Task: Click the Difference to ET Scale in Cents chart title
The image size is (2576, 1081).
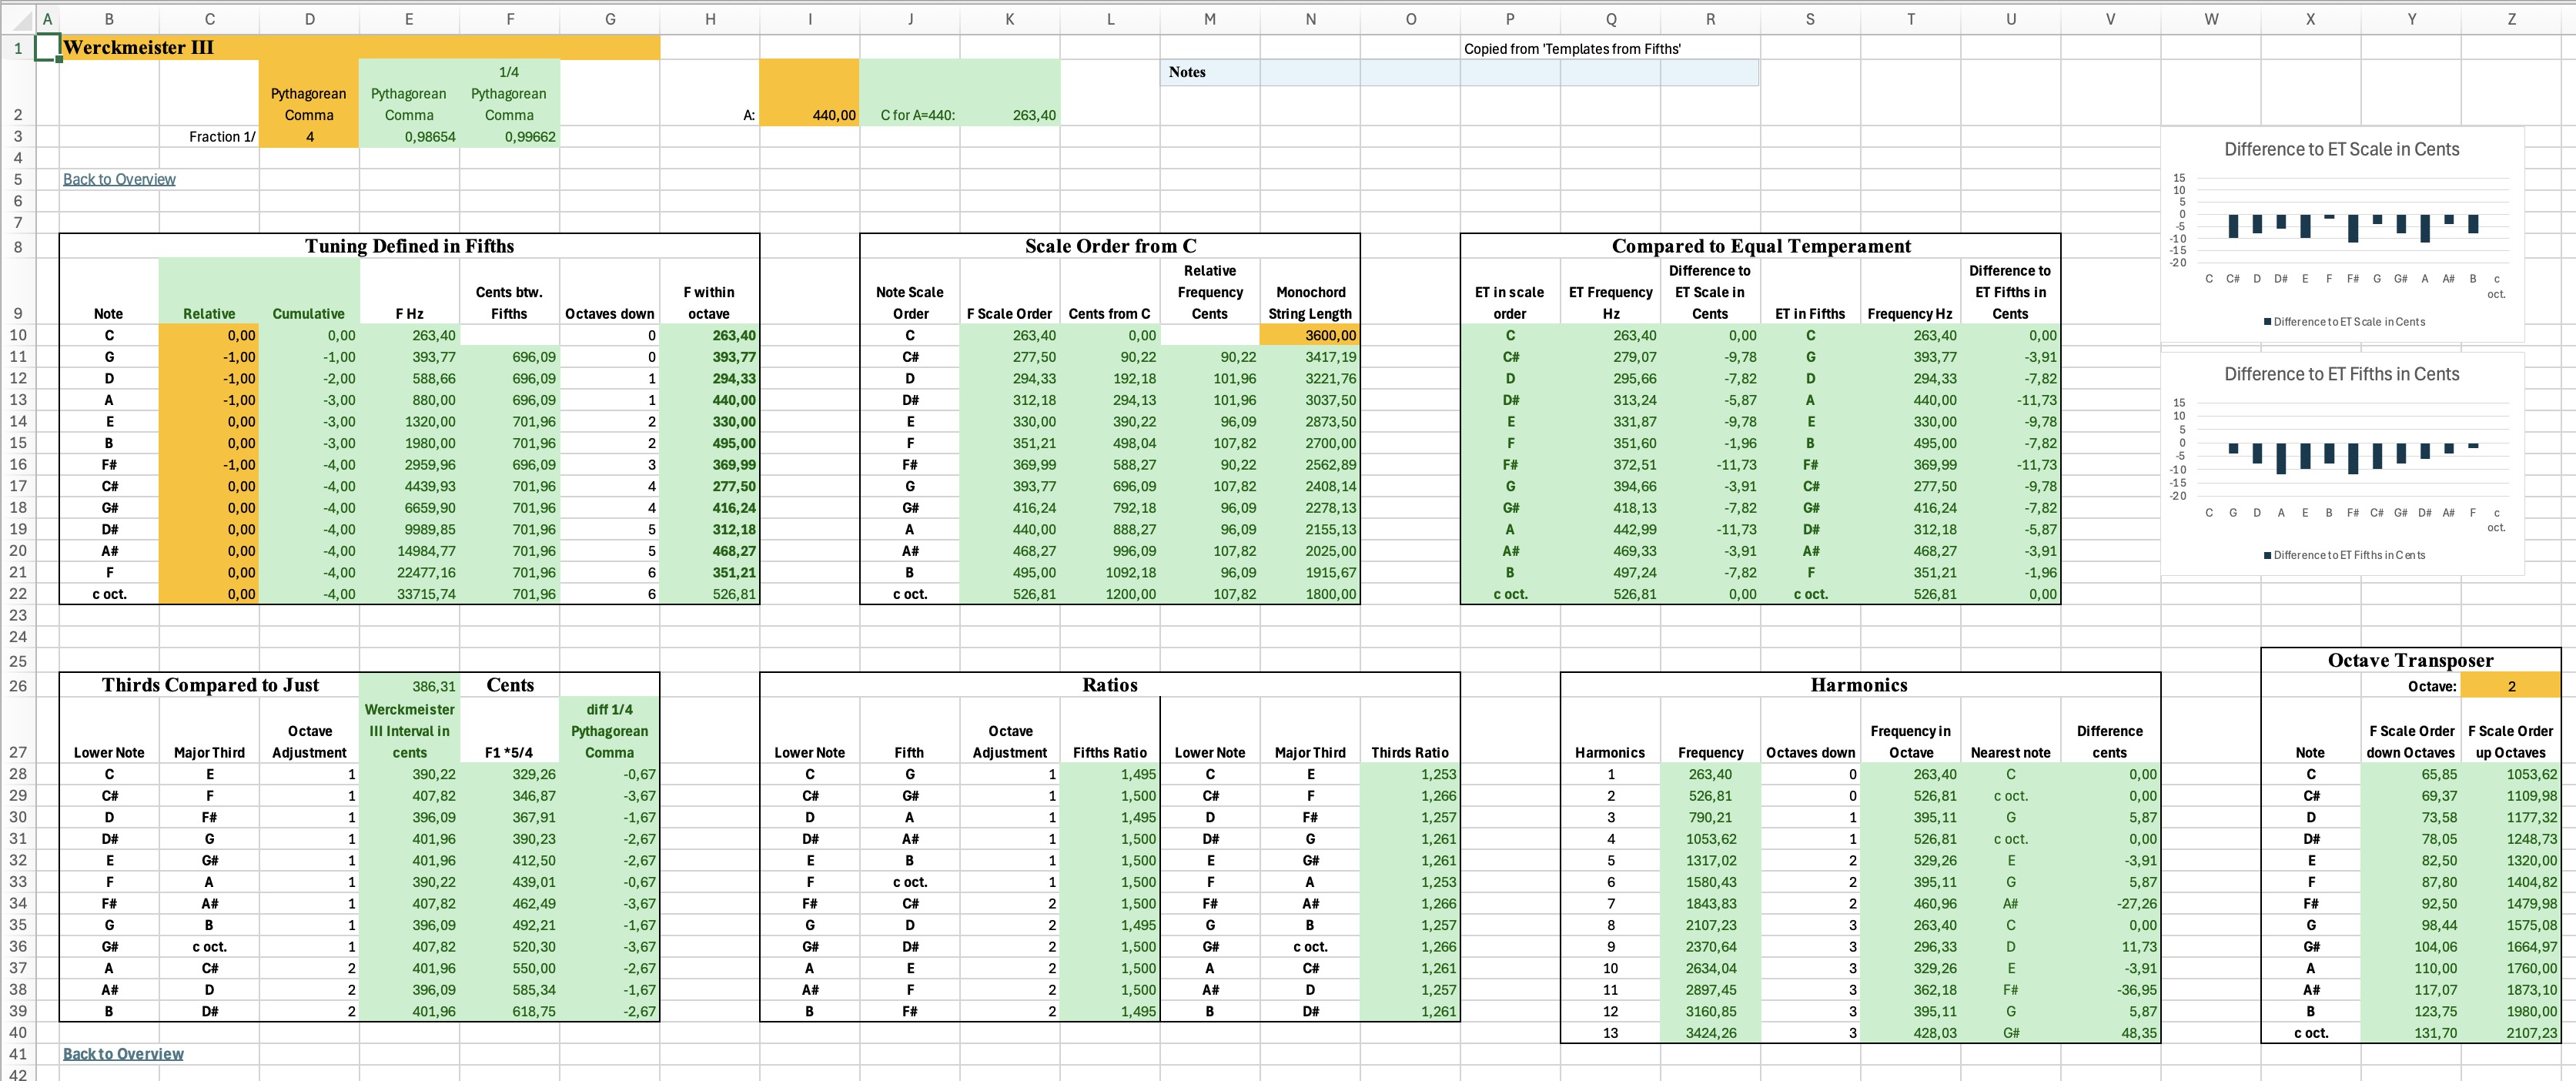Action: pyautogui.click(x=2341, y=149)
